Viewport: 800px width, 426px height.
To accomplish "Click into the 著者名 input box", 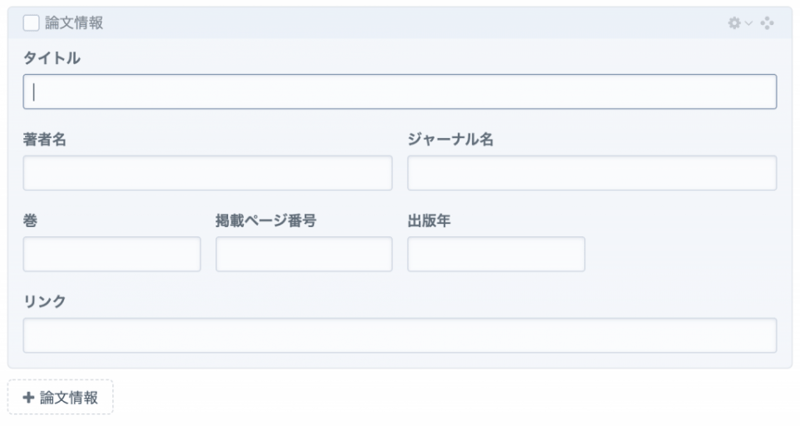I will click(x=207, y=173).
